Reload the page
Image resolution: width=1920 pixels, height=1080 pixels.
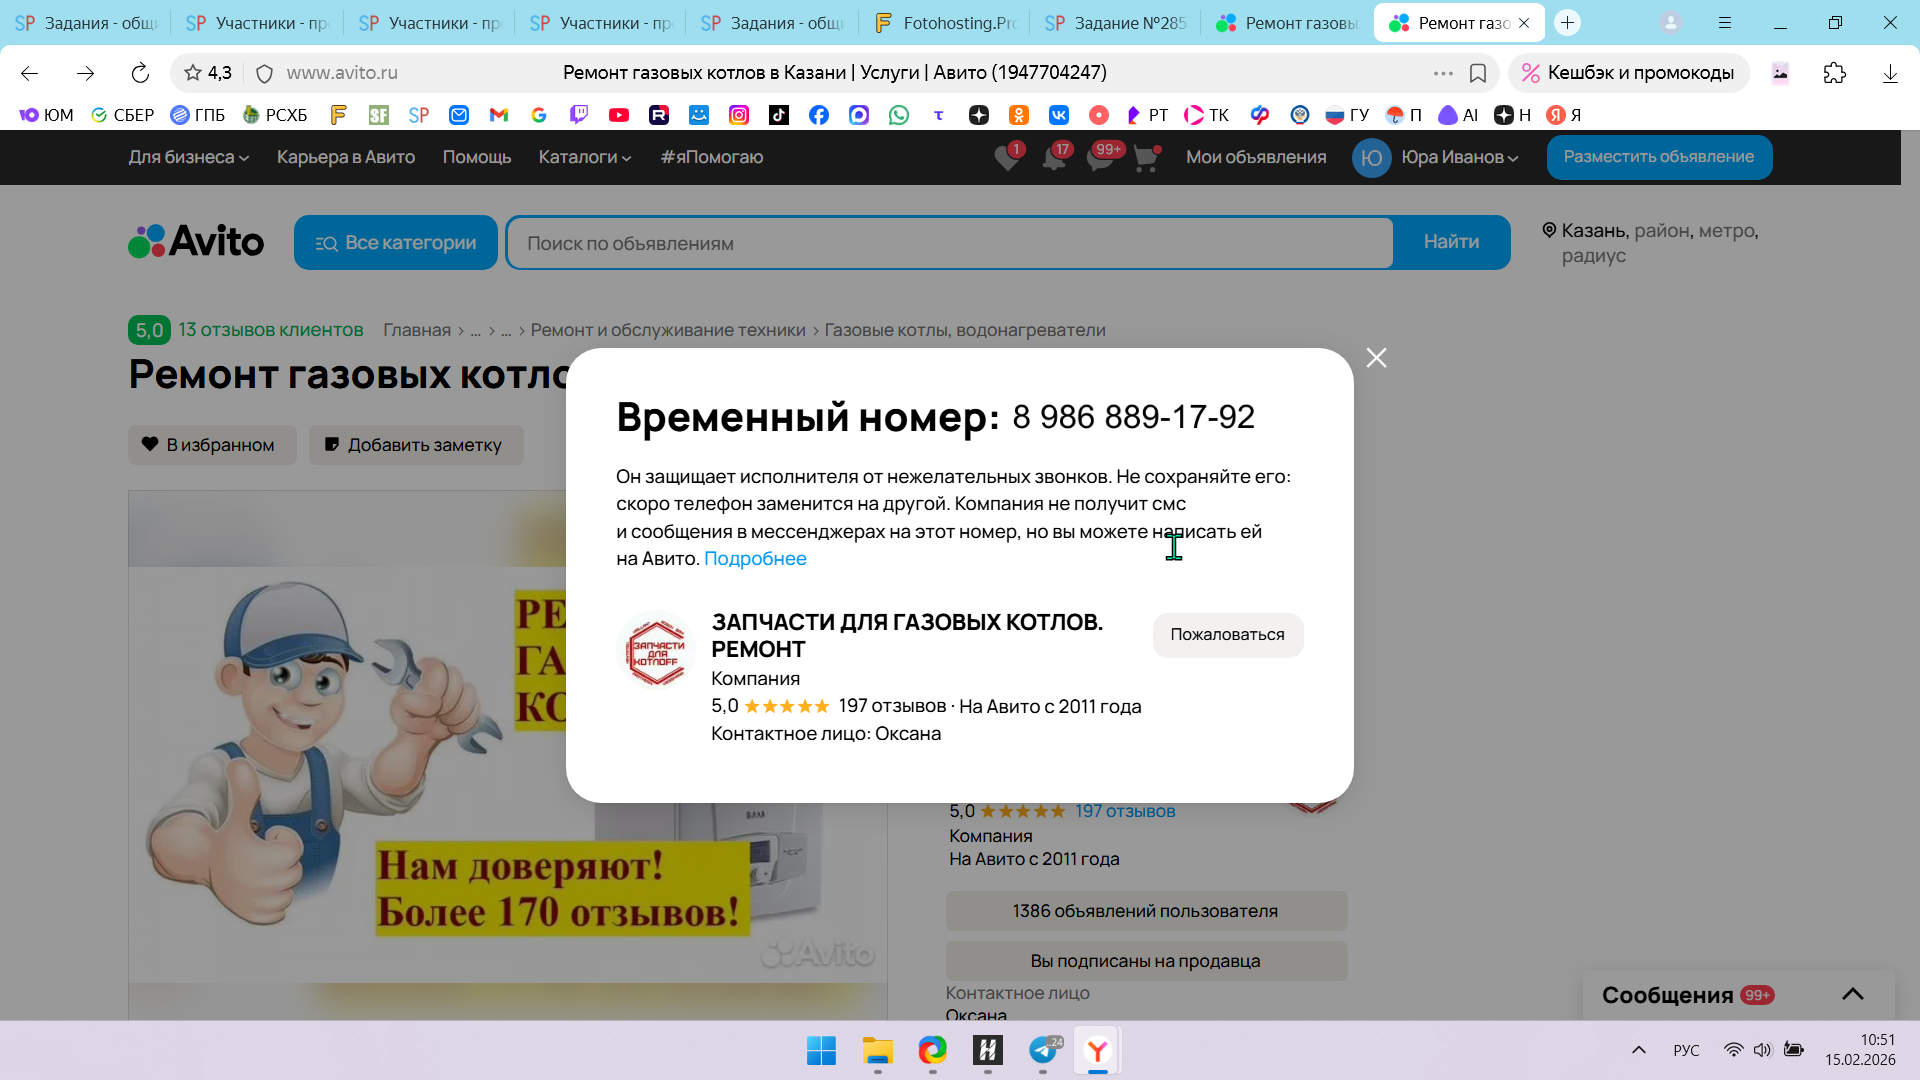tap(140, 73)
